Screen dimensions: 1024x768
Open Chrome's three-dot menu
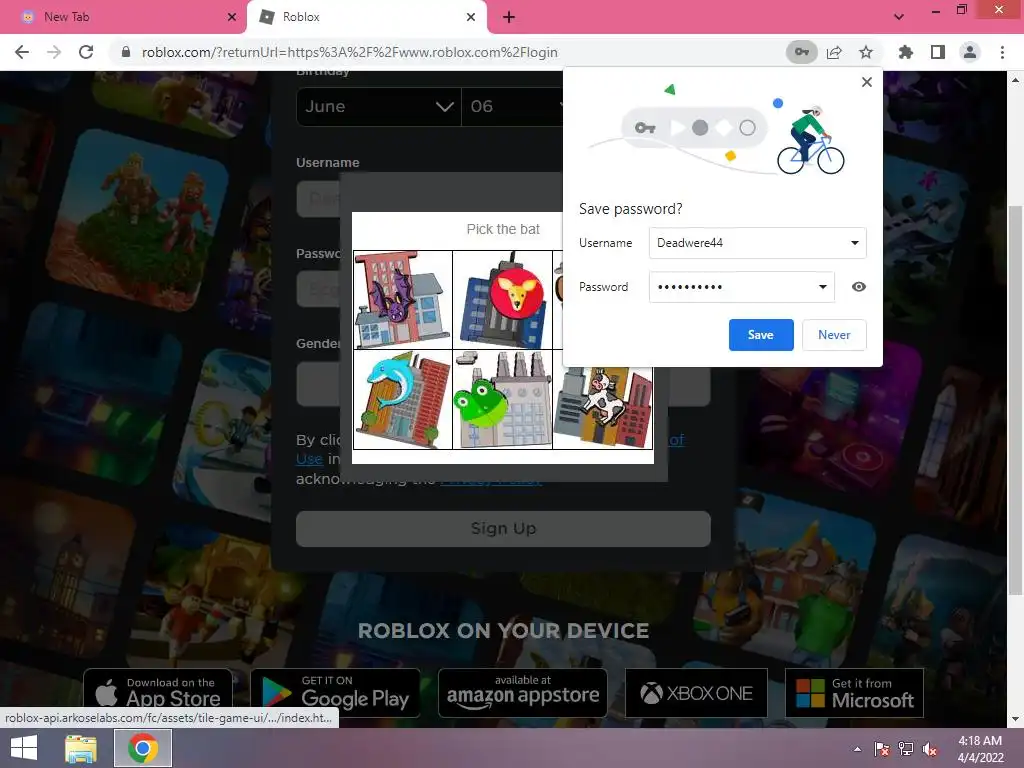coord(1002,52)
